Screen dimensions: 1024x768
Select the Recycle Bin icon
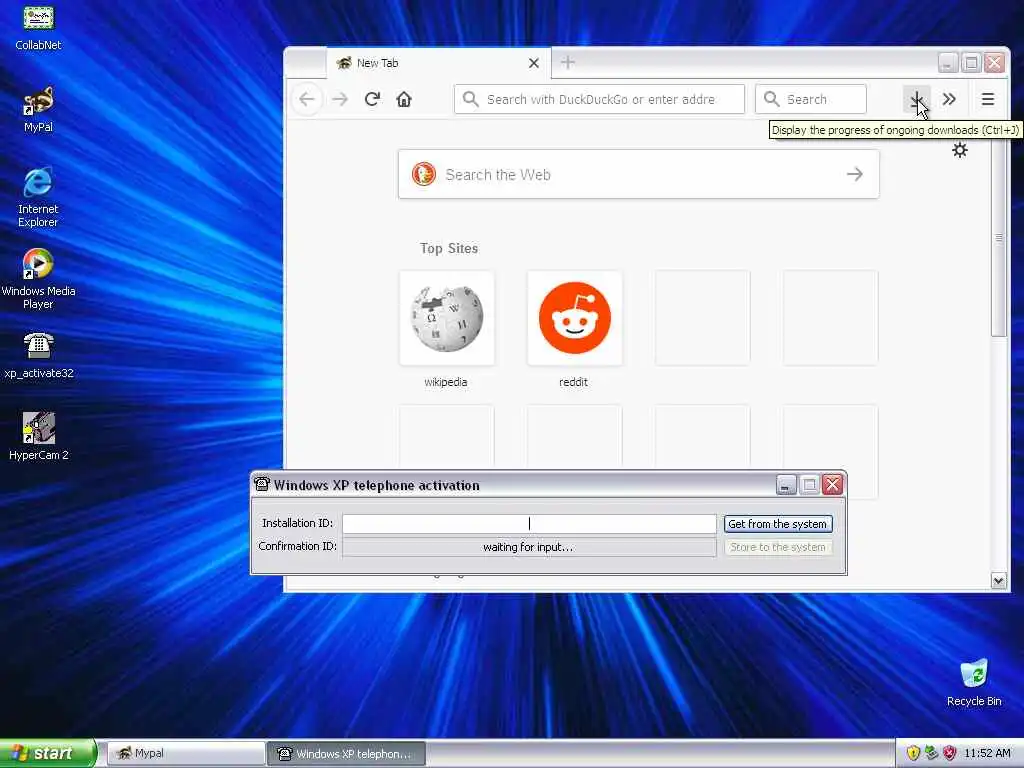coord(974,682)
